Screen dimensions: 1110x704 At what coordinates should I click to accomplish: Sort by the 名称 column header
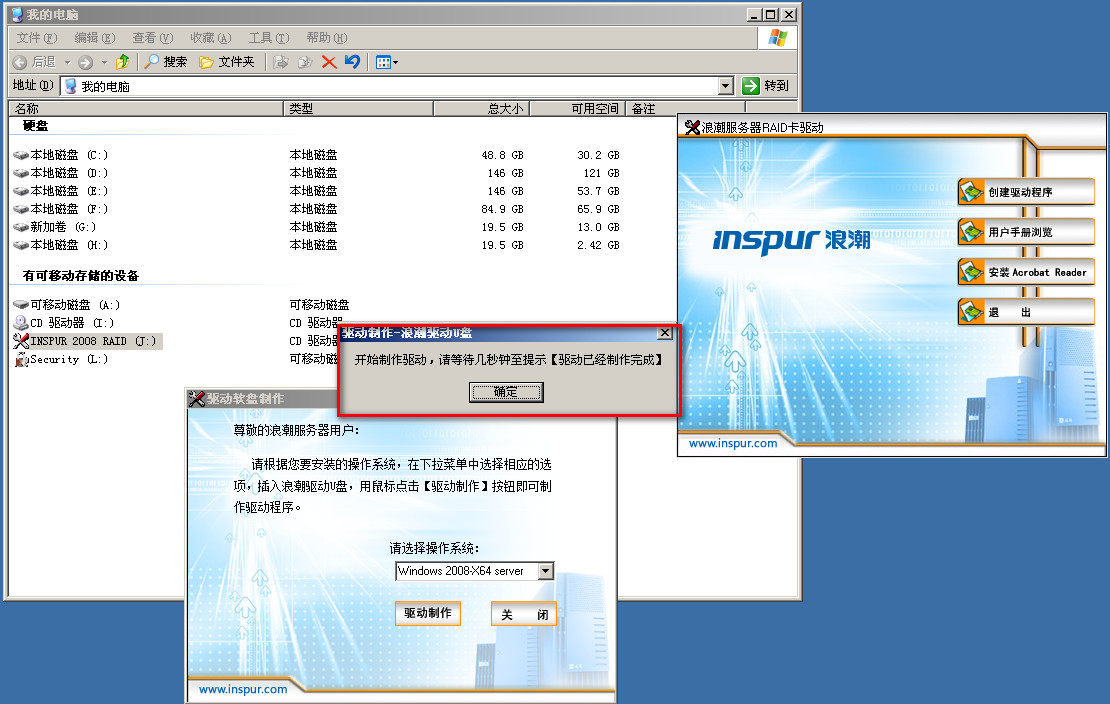point(146,108)
